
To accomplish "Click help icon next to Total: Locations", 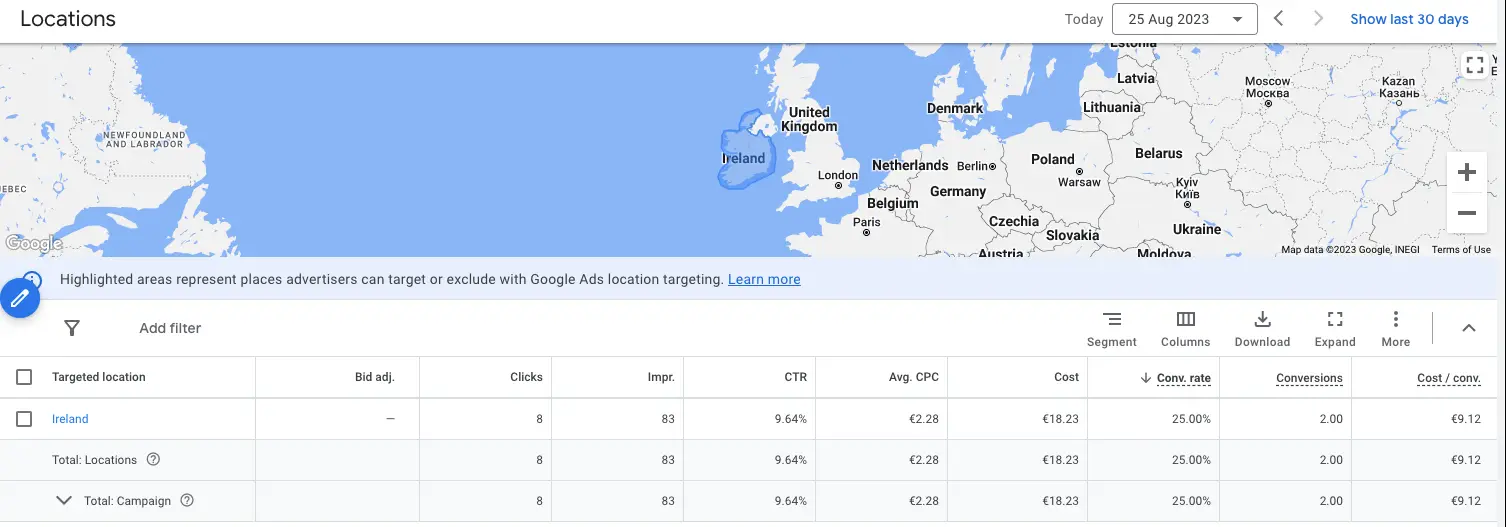I will click(153, 460).
